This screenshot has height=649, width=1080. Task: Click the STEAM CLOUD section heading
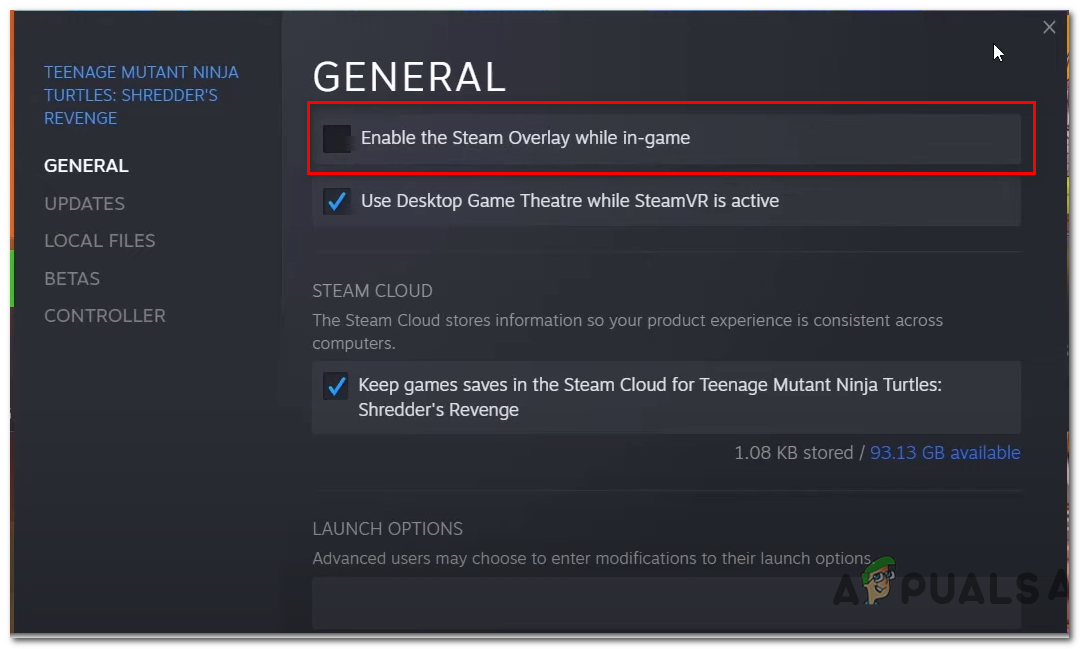click(x=372, y=291)
